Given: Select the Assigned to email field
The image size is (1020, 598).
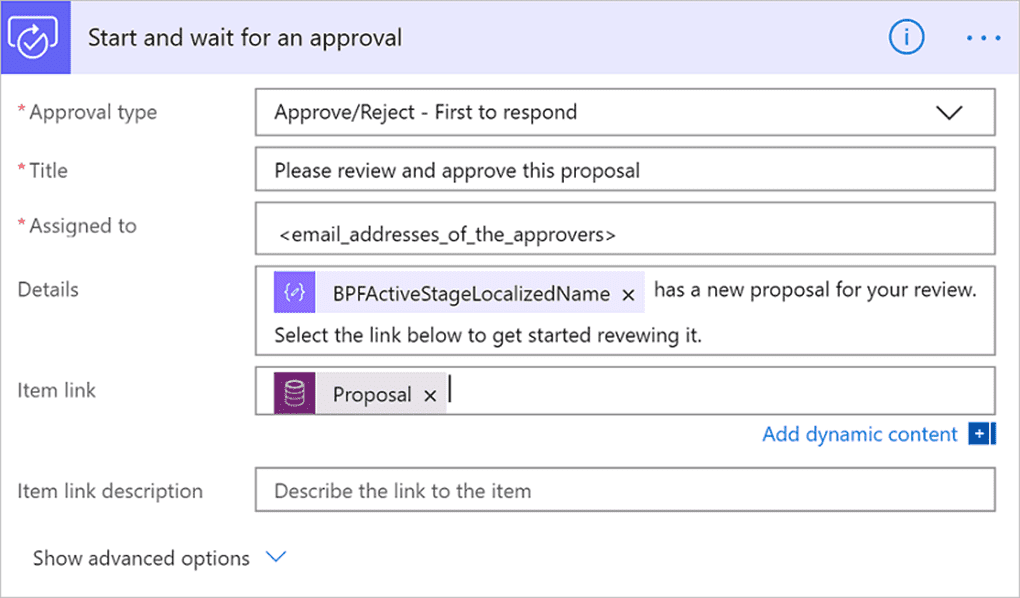Looking at the screenshot, I should (625, 228).
